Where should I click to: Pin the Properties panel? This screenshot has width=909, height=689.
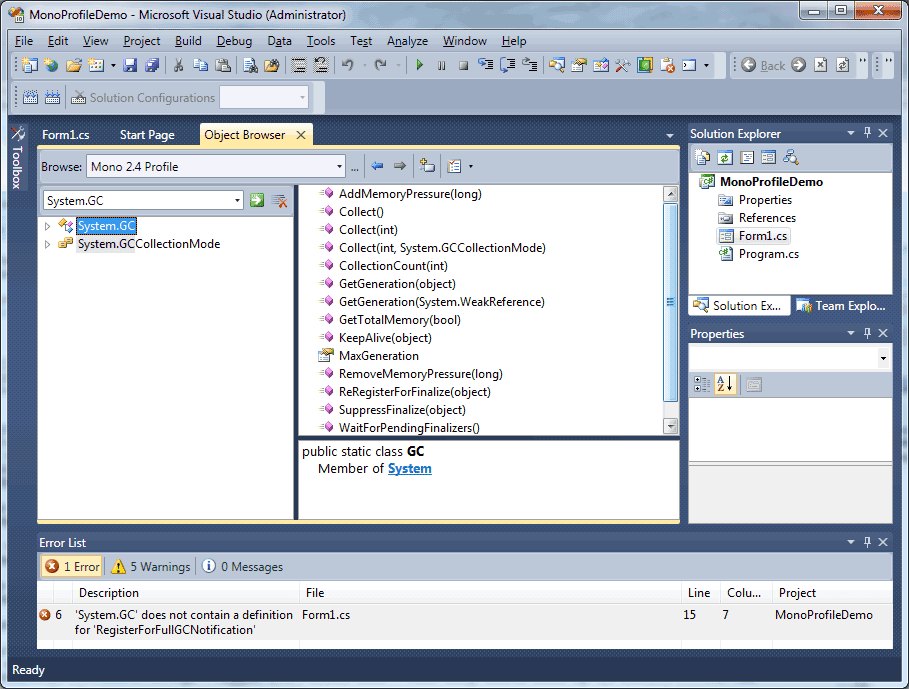coord(867,333)
